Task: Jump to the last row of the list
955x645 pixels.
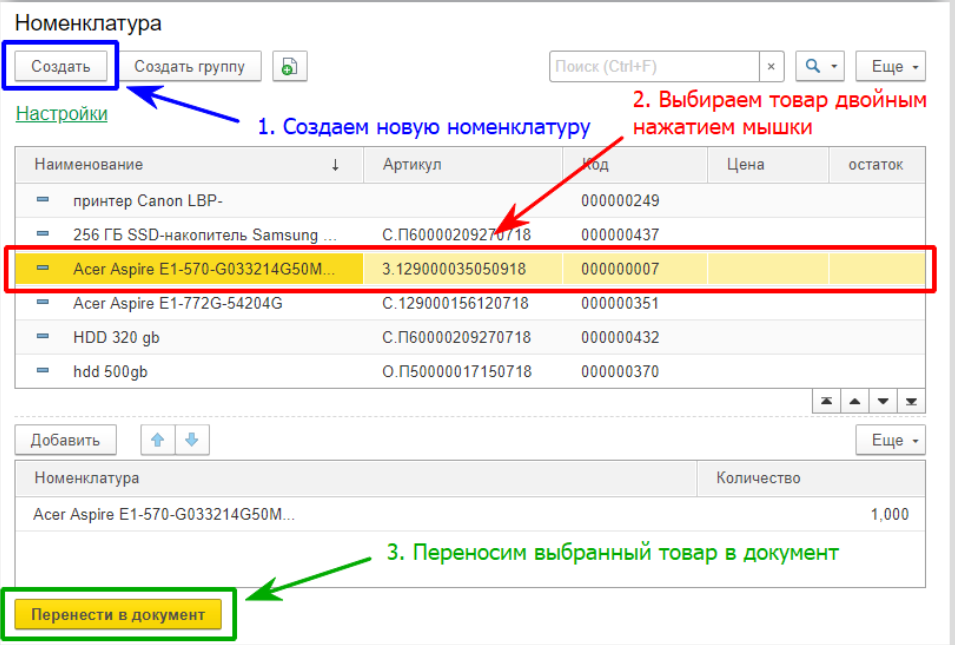Action: 911,401
